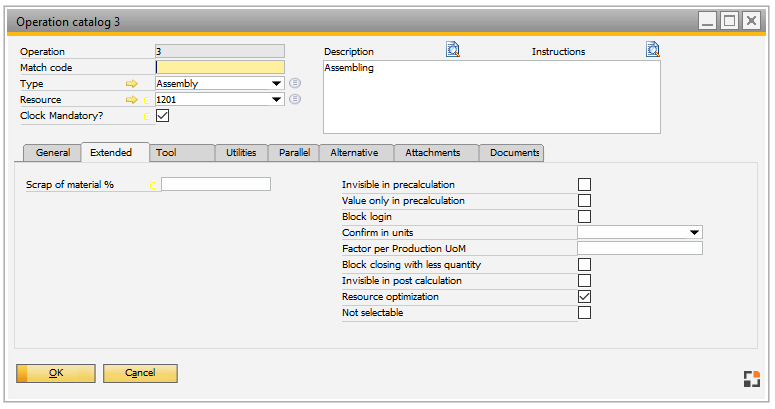Click the round list icon after Type dropdown
Image resolution: width=775 pixels, height=409 pixels.
tap(295, 84)
